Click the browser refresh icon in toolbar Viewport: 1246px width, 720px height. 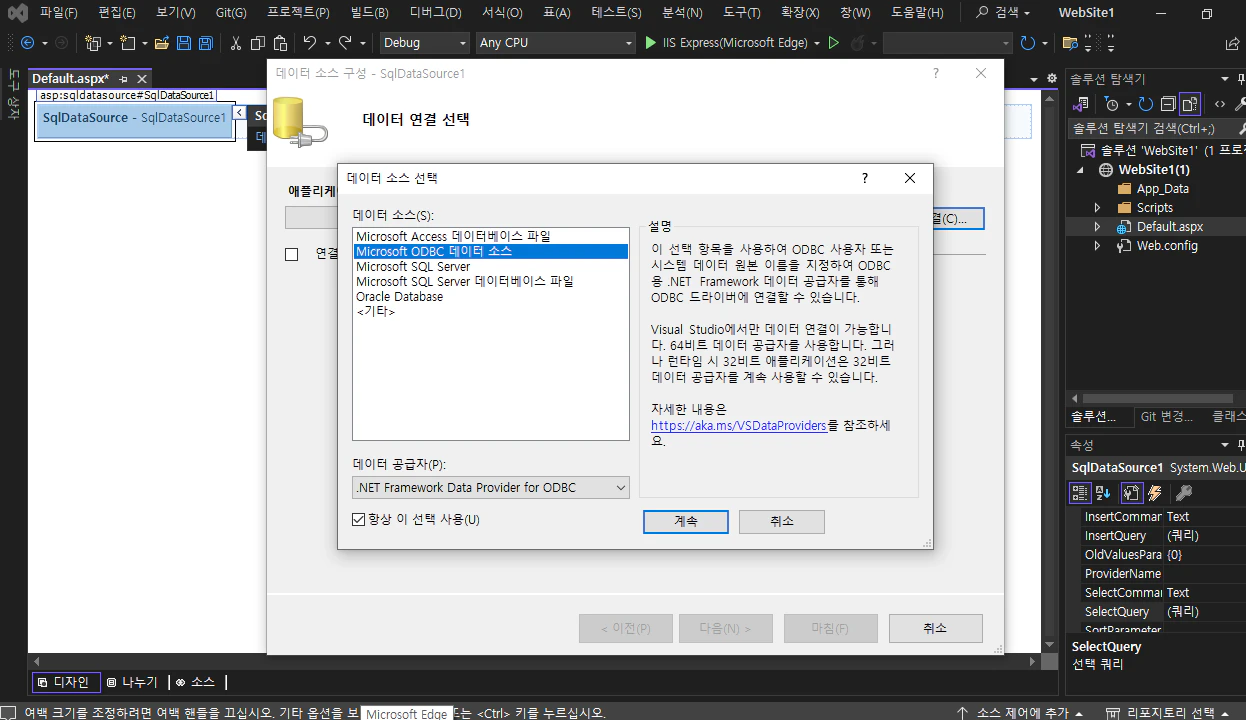(1028, 43)
